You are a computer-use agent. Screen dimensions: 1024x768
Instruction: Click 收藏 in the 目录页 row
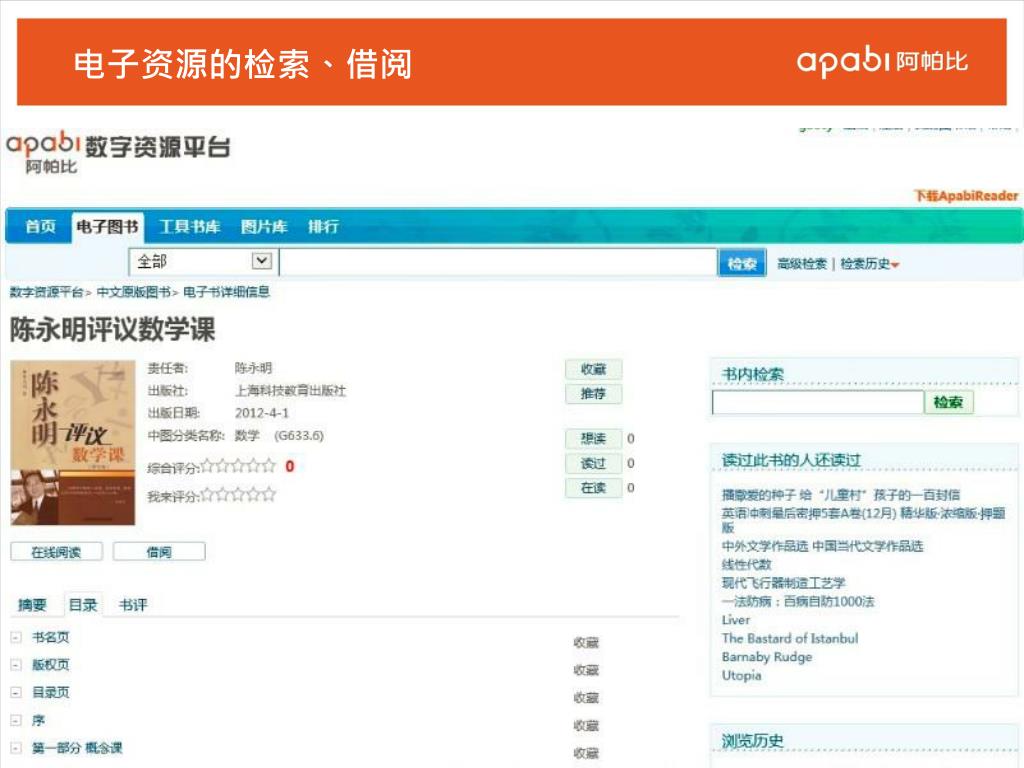[x=586, y=697]
